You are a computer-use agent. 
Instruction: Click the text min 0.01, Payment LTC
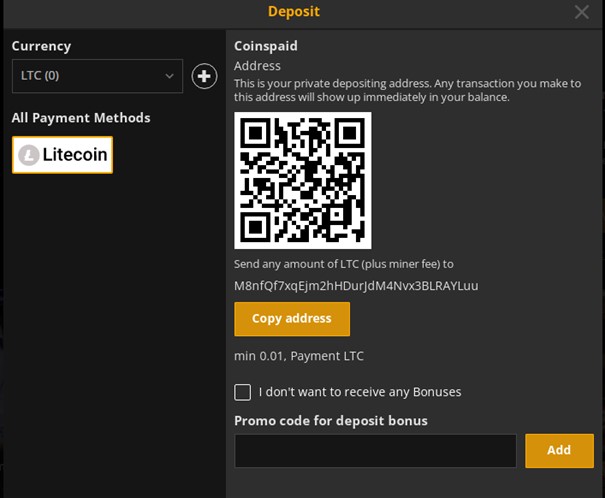point(299,356)
